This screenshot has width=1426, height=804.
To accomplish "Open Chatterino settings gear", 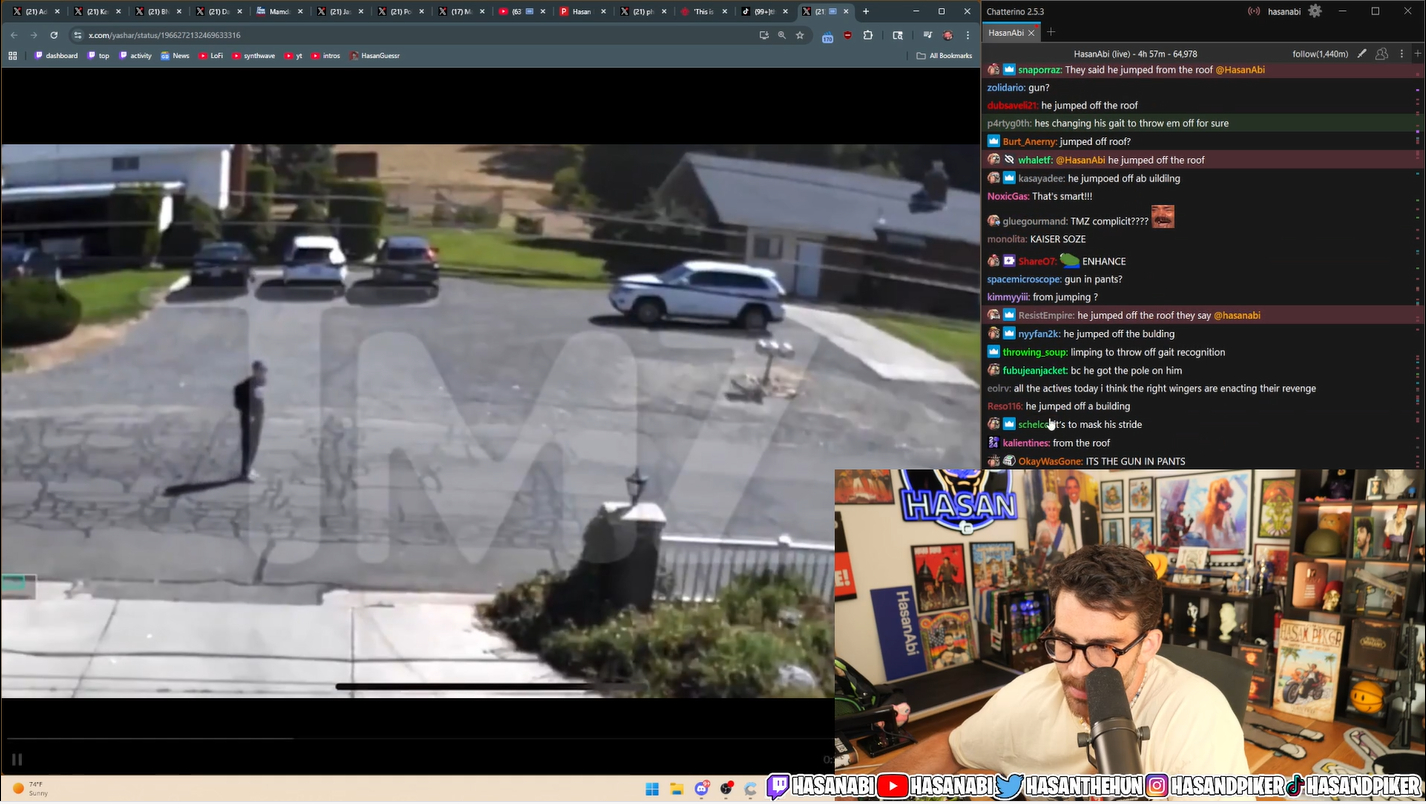I will pos(1314,11).
